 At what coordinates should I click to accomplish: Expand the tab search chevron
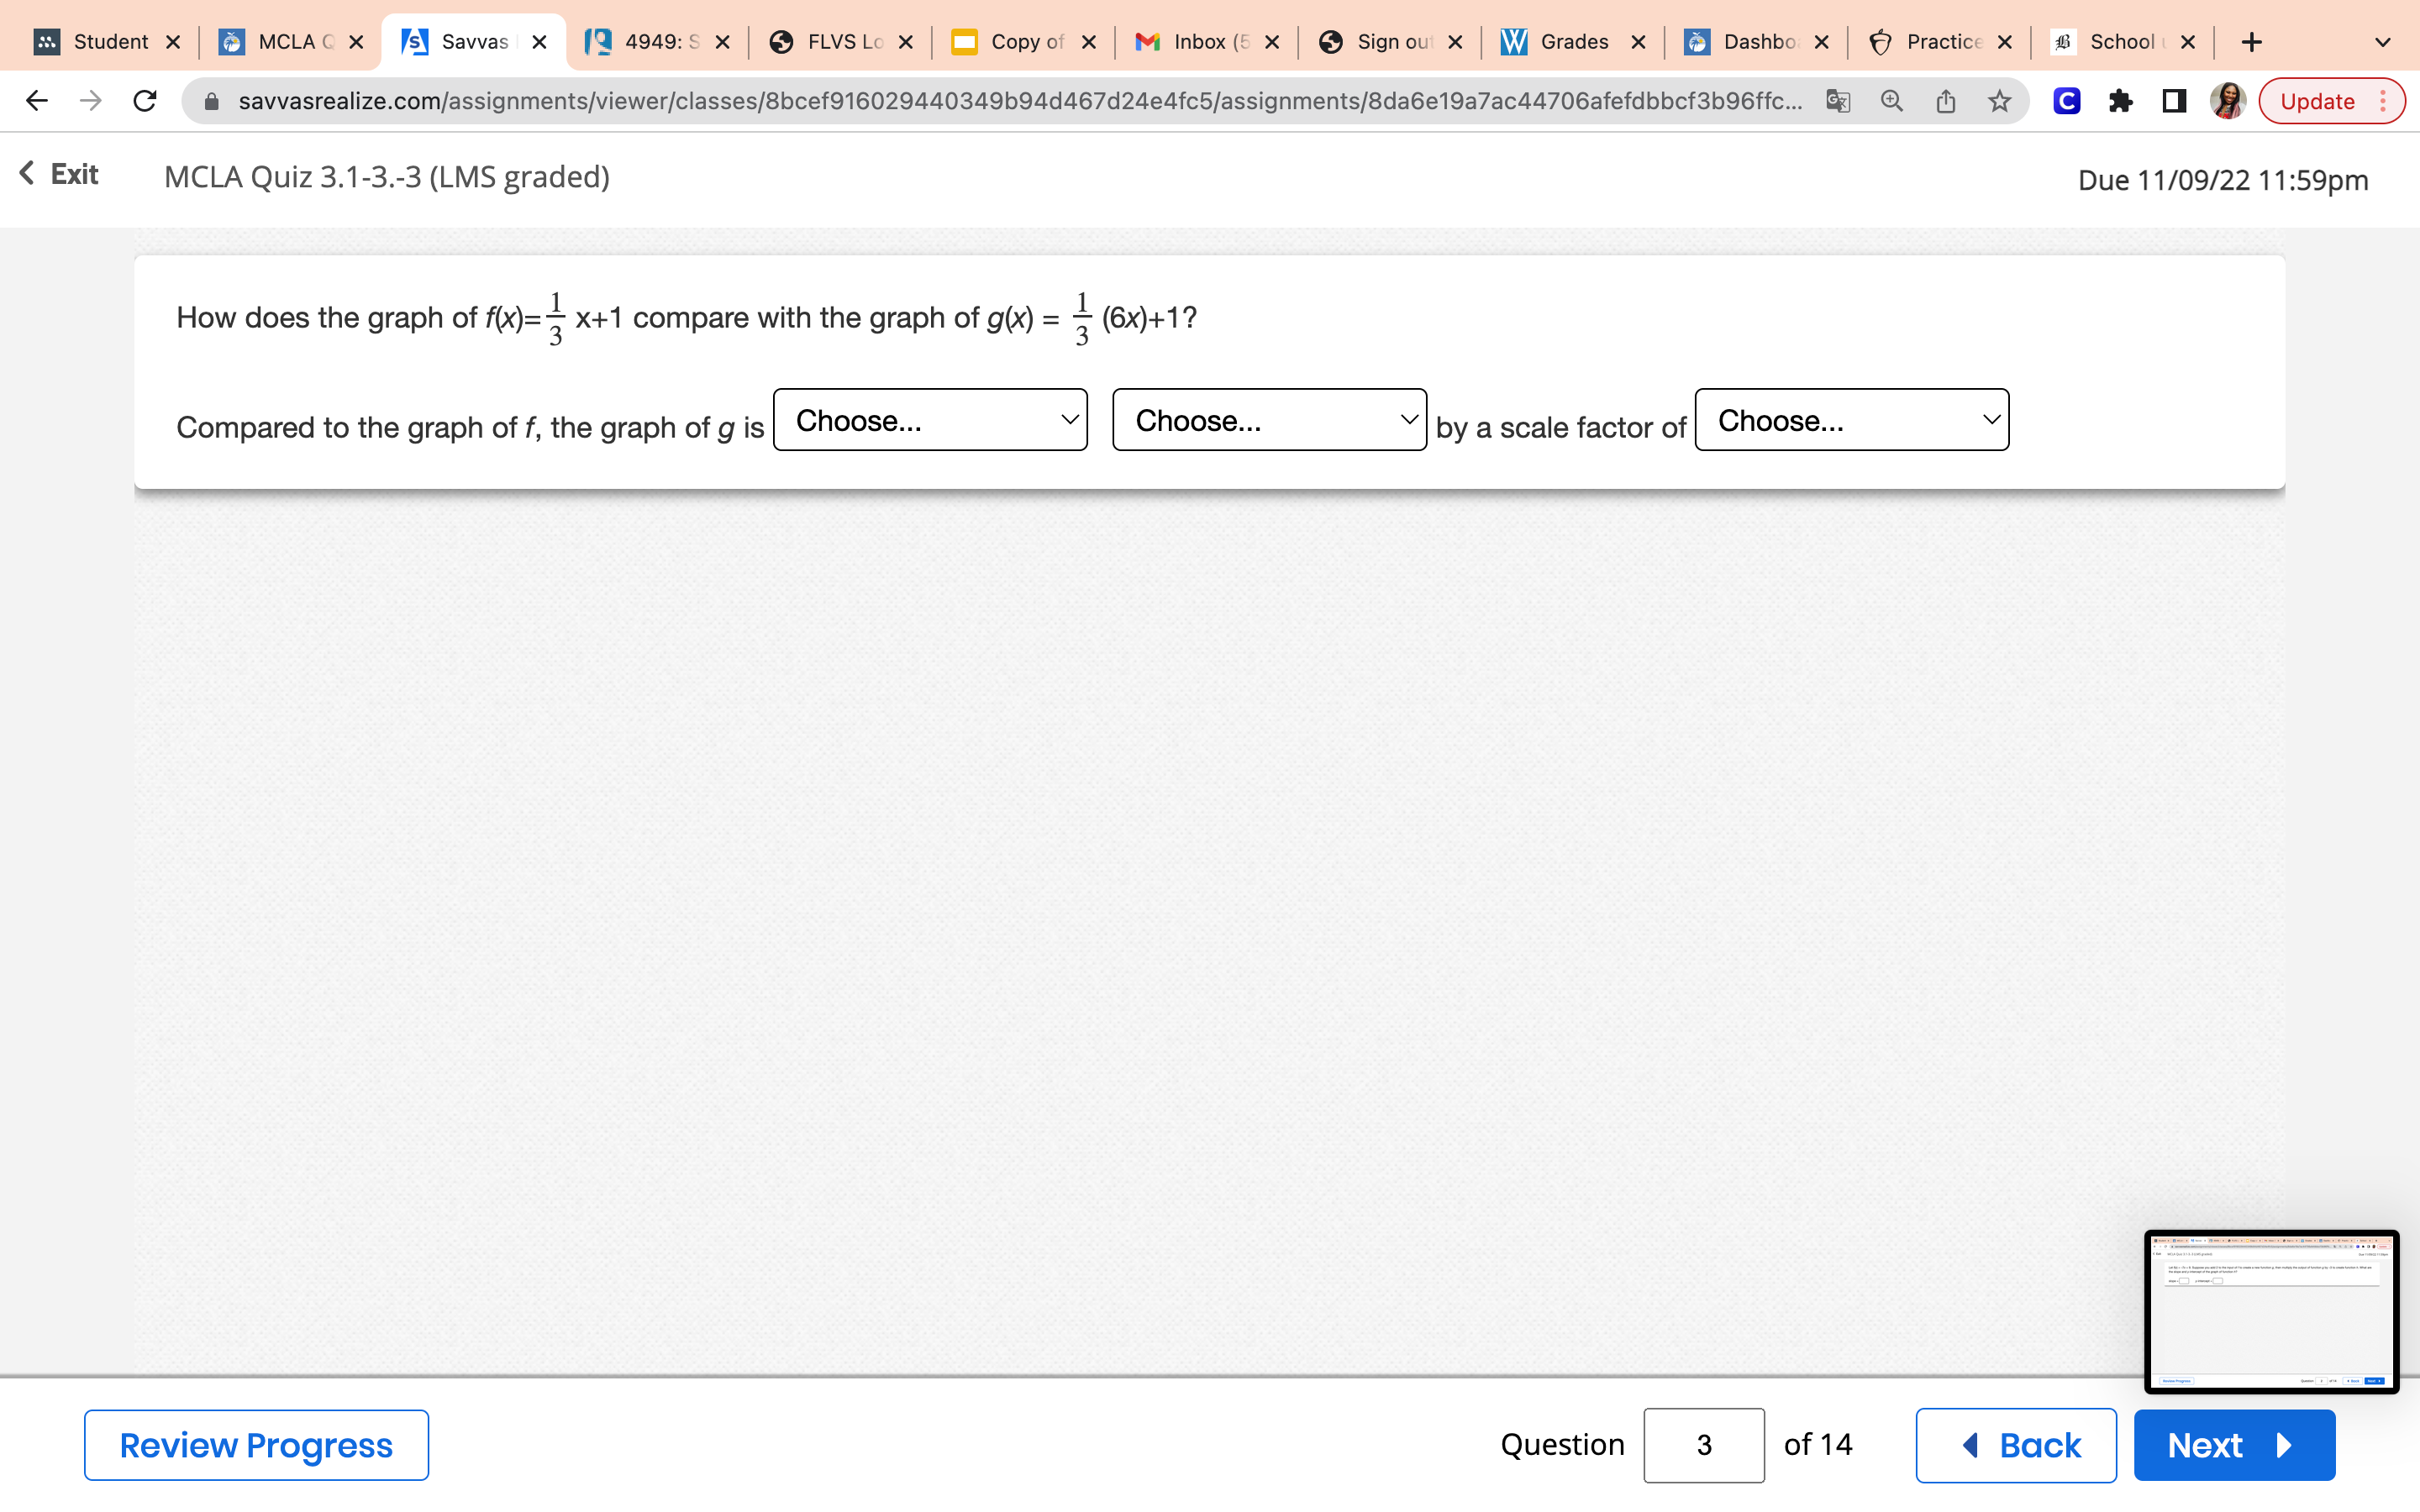2382,42
